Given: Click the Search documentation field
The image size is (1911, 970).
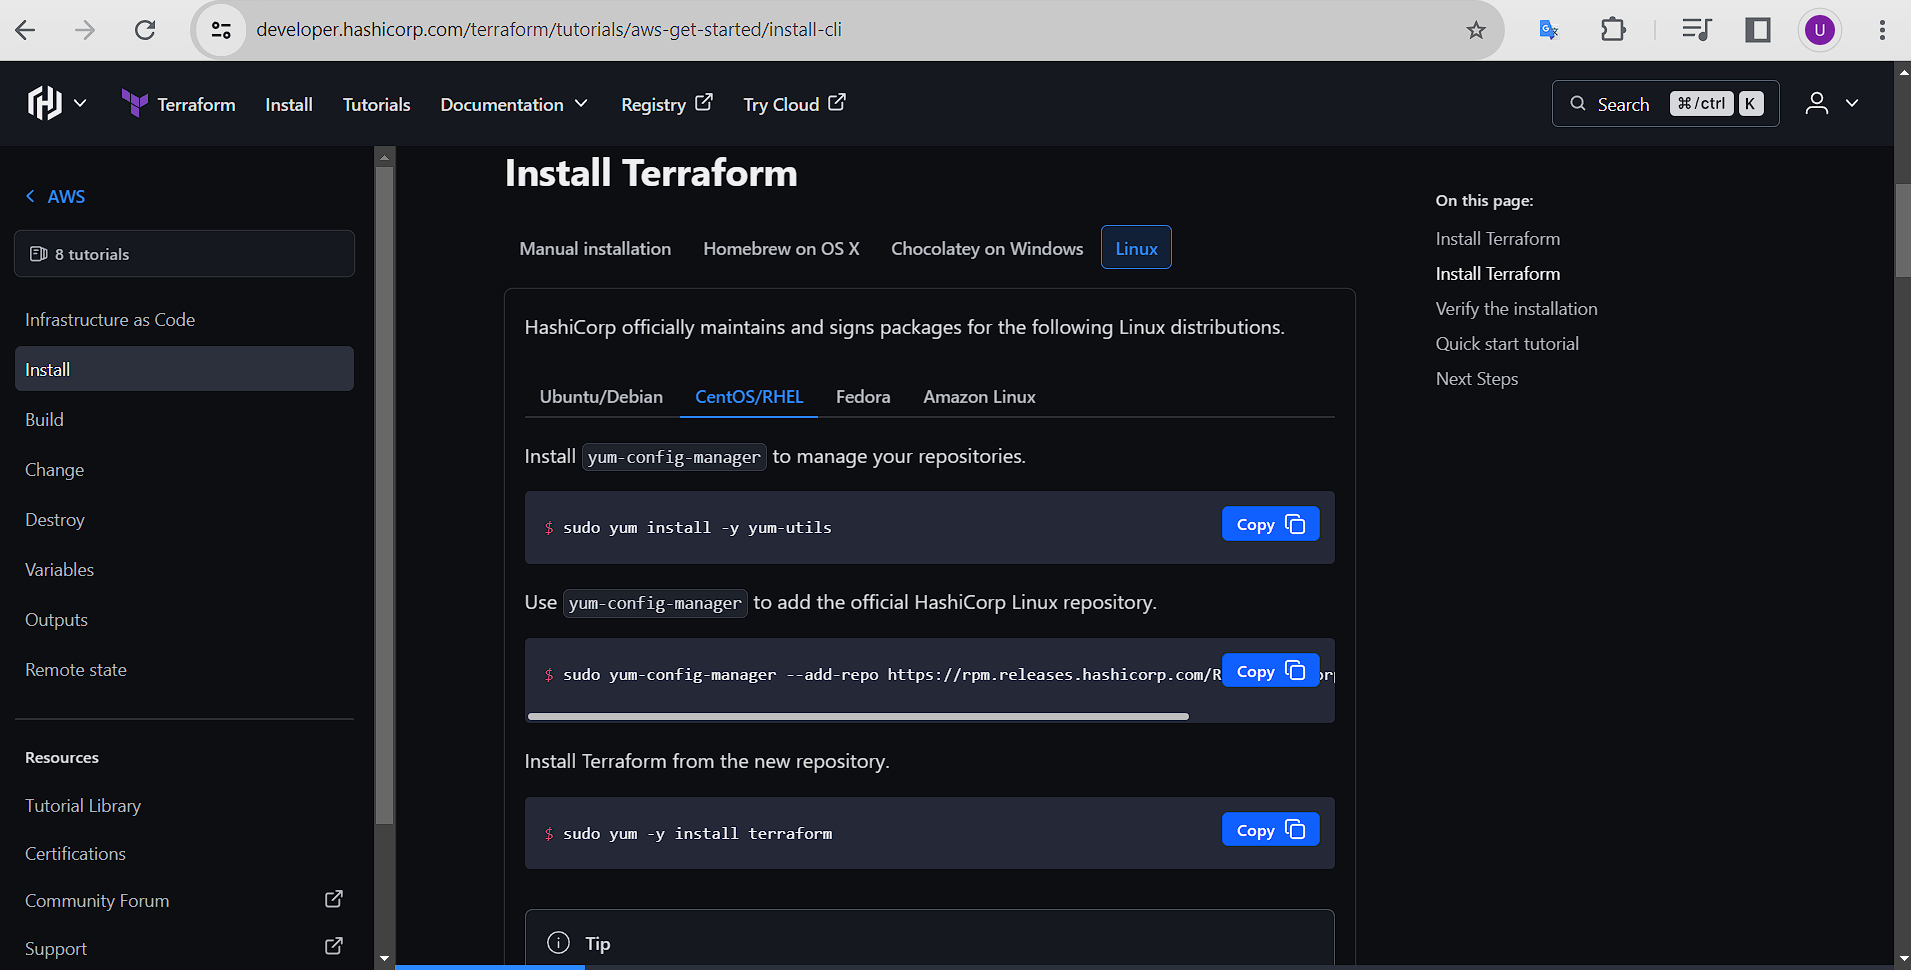Looking at the screenshot, I should coord(1664,104).
